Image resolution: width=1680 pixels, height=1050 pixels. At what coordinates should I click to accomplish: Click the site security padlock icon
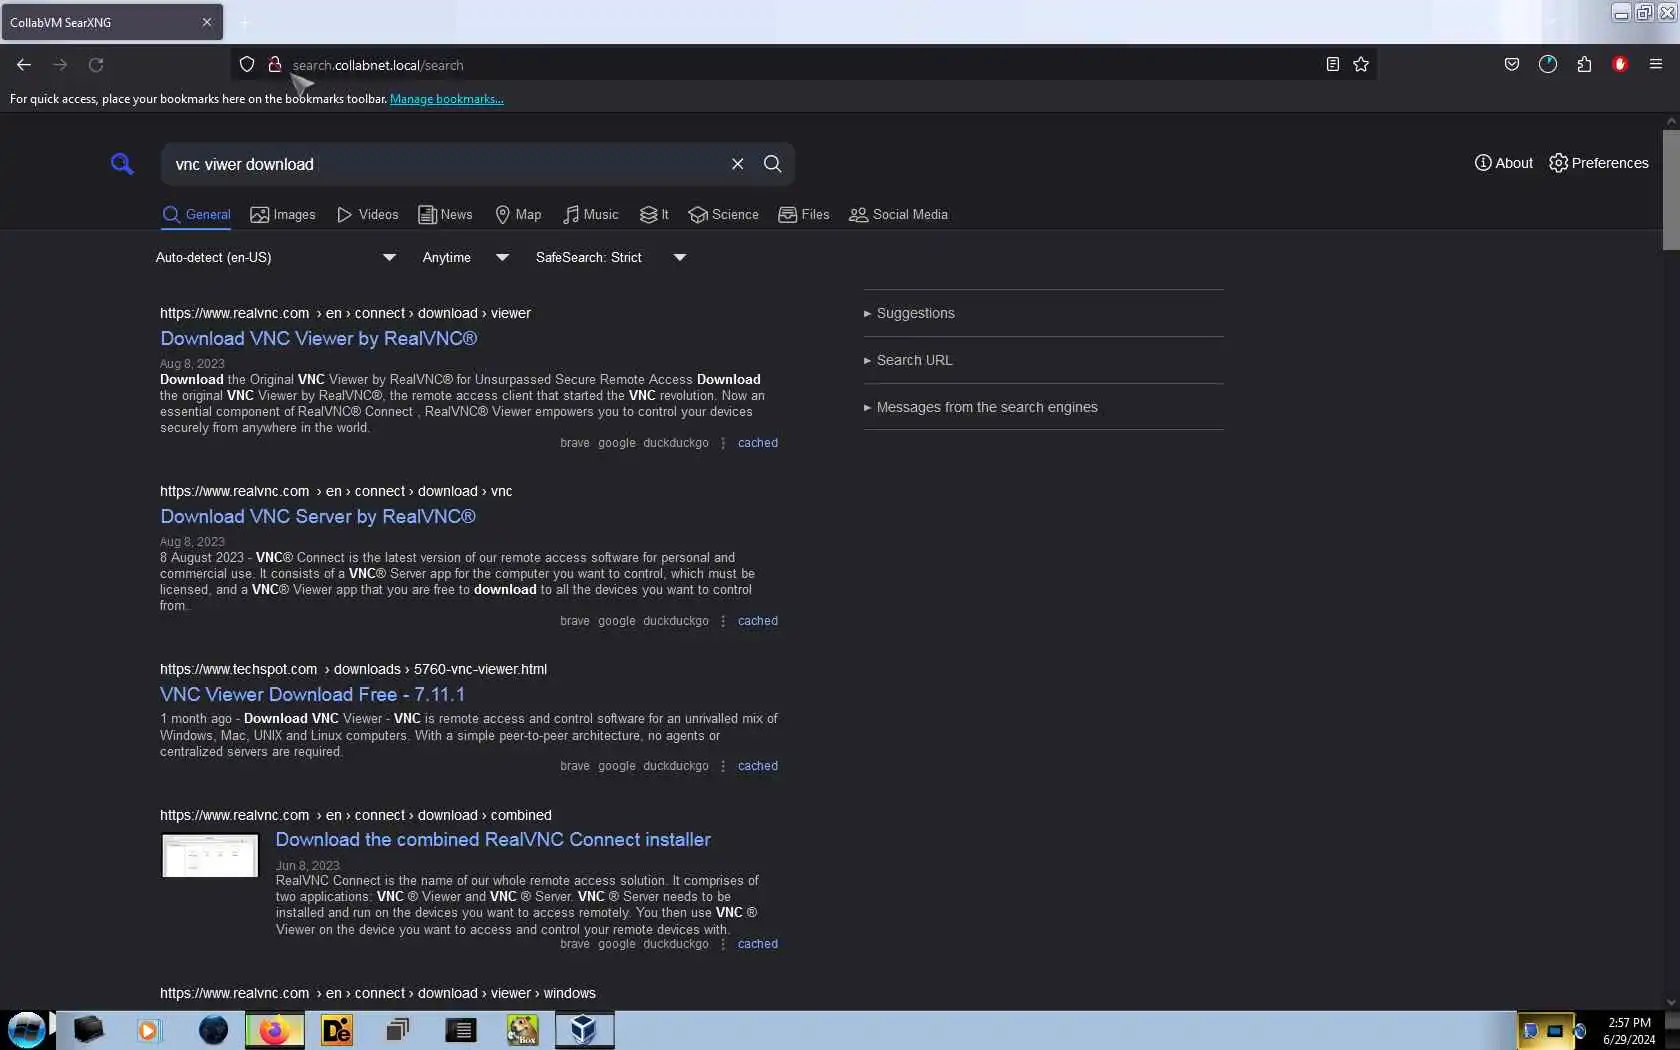coord(274,65)
